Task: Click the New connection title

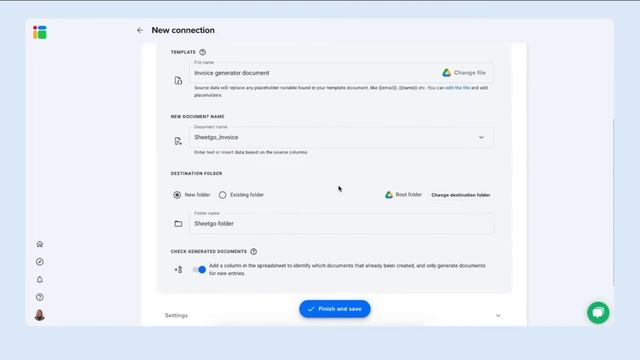Action: (183, 30)
